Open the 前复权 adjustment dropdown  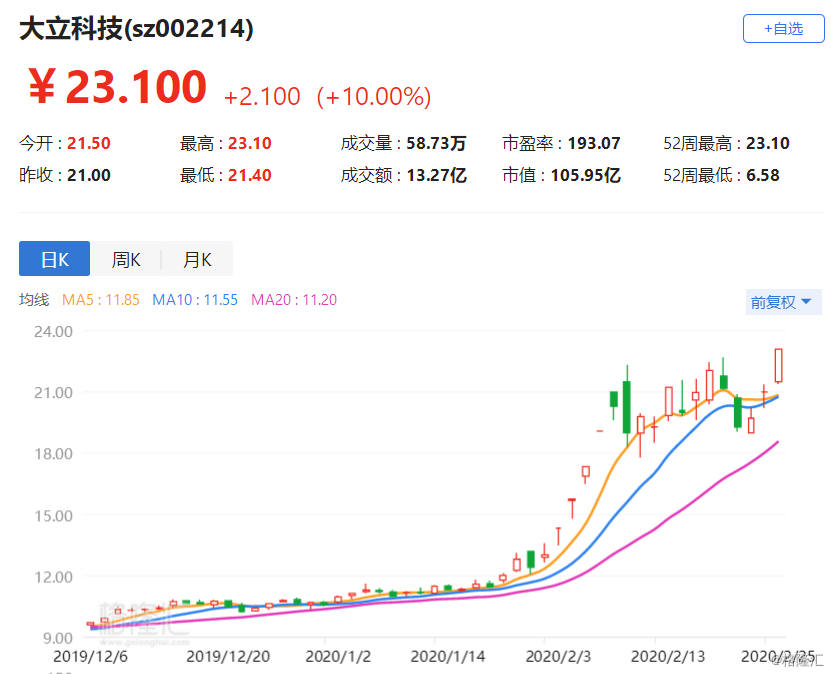click(783, 302)
